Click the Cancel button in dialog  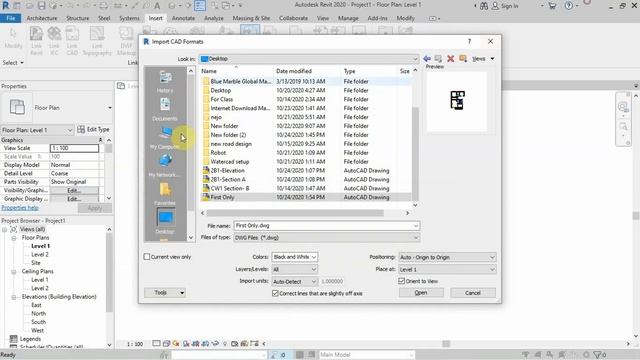pyautogui.click(x=473, y=293)
